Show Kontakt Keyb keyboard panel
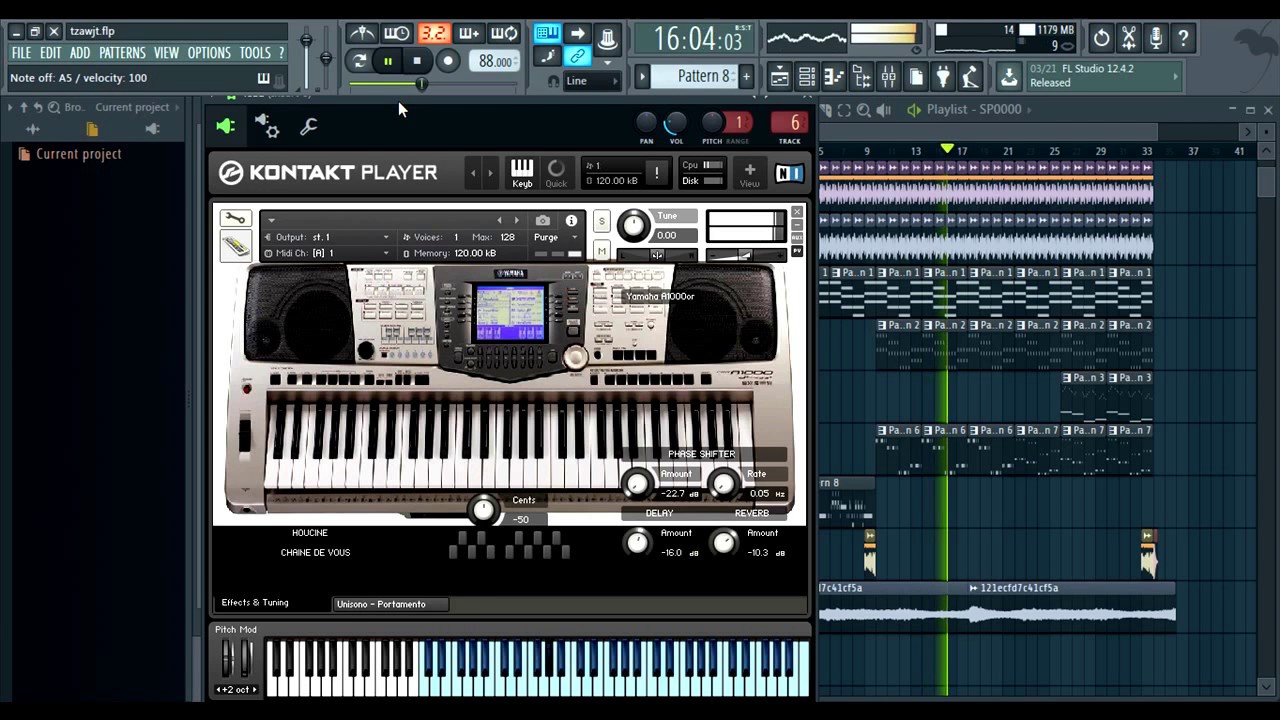The height and width of the screenshot is (720, 1280). click(522, 172)
